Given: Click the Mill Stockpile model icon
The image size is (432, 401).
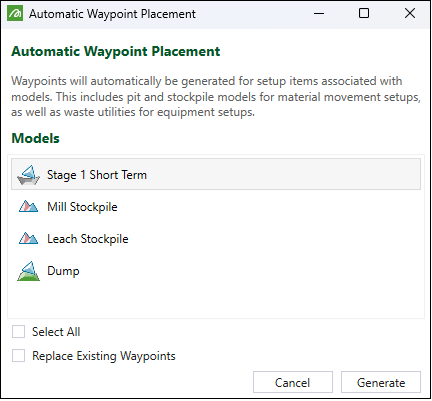Looking at the screenshot, I should pos(28,207).
